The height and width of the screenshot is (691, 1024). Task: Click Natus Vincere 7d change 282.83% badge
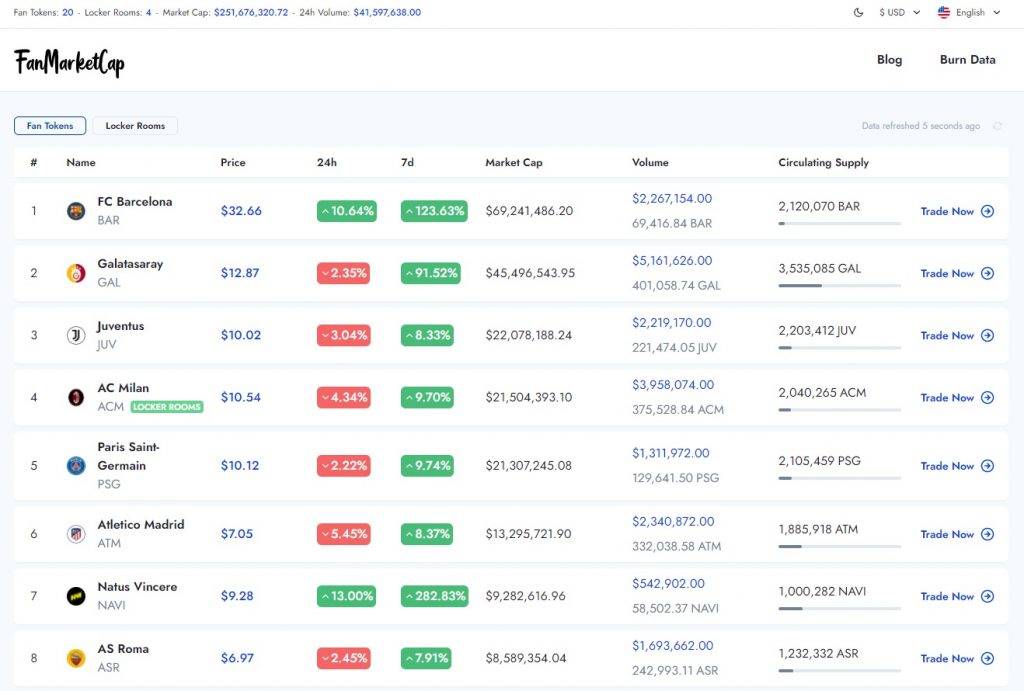coord(434,596)
